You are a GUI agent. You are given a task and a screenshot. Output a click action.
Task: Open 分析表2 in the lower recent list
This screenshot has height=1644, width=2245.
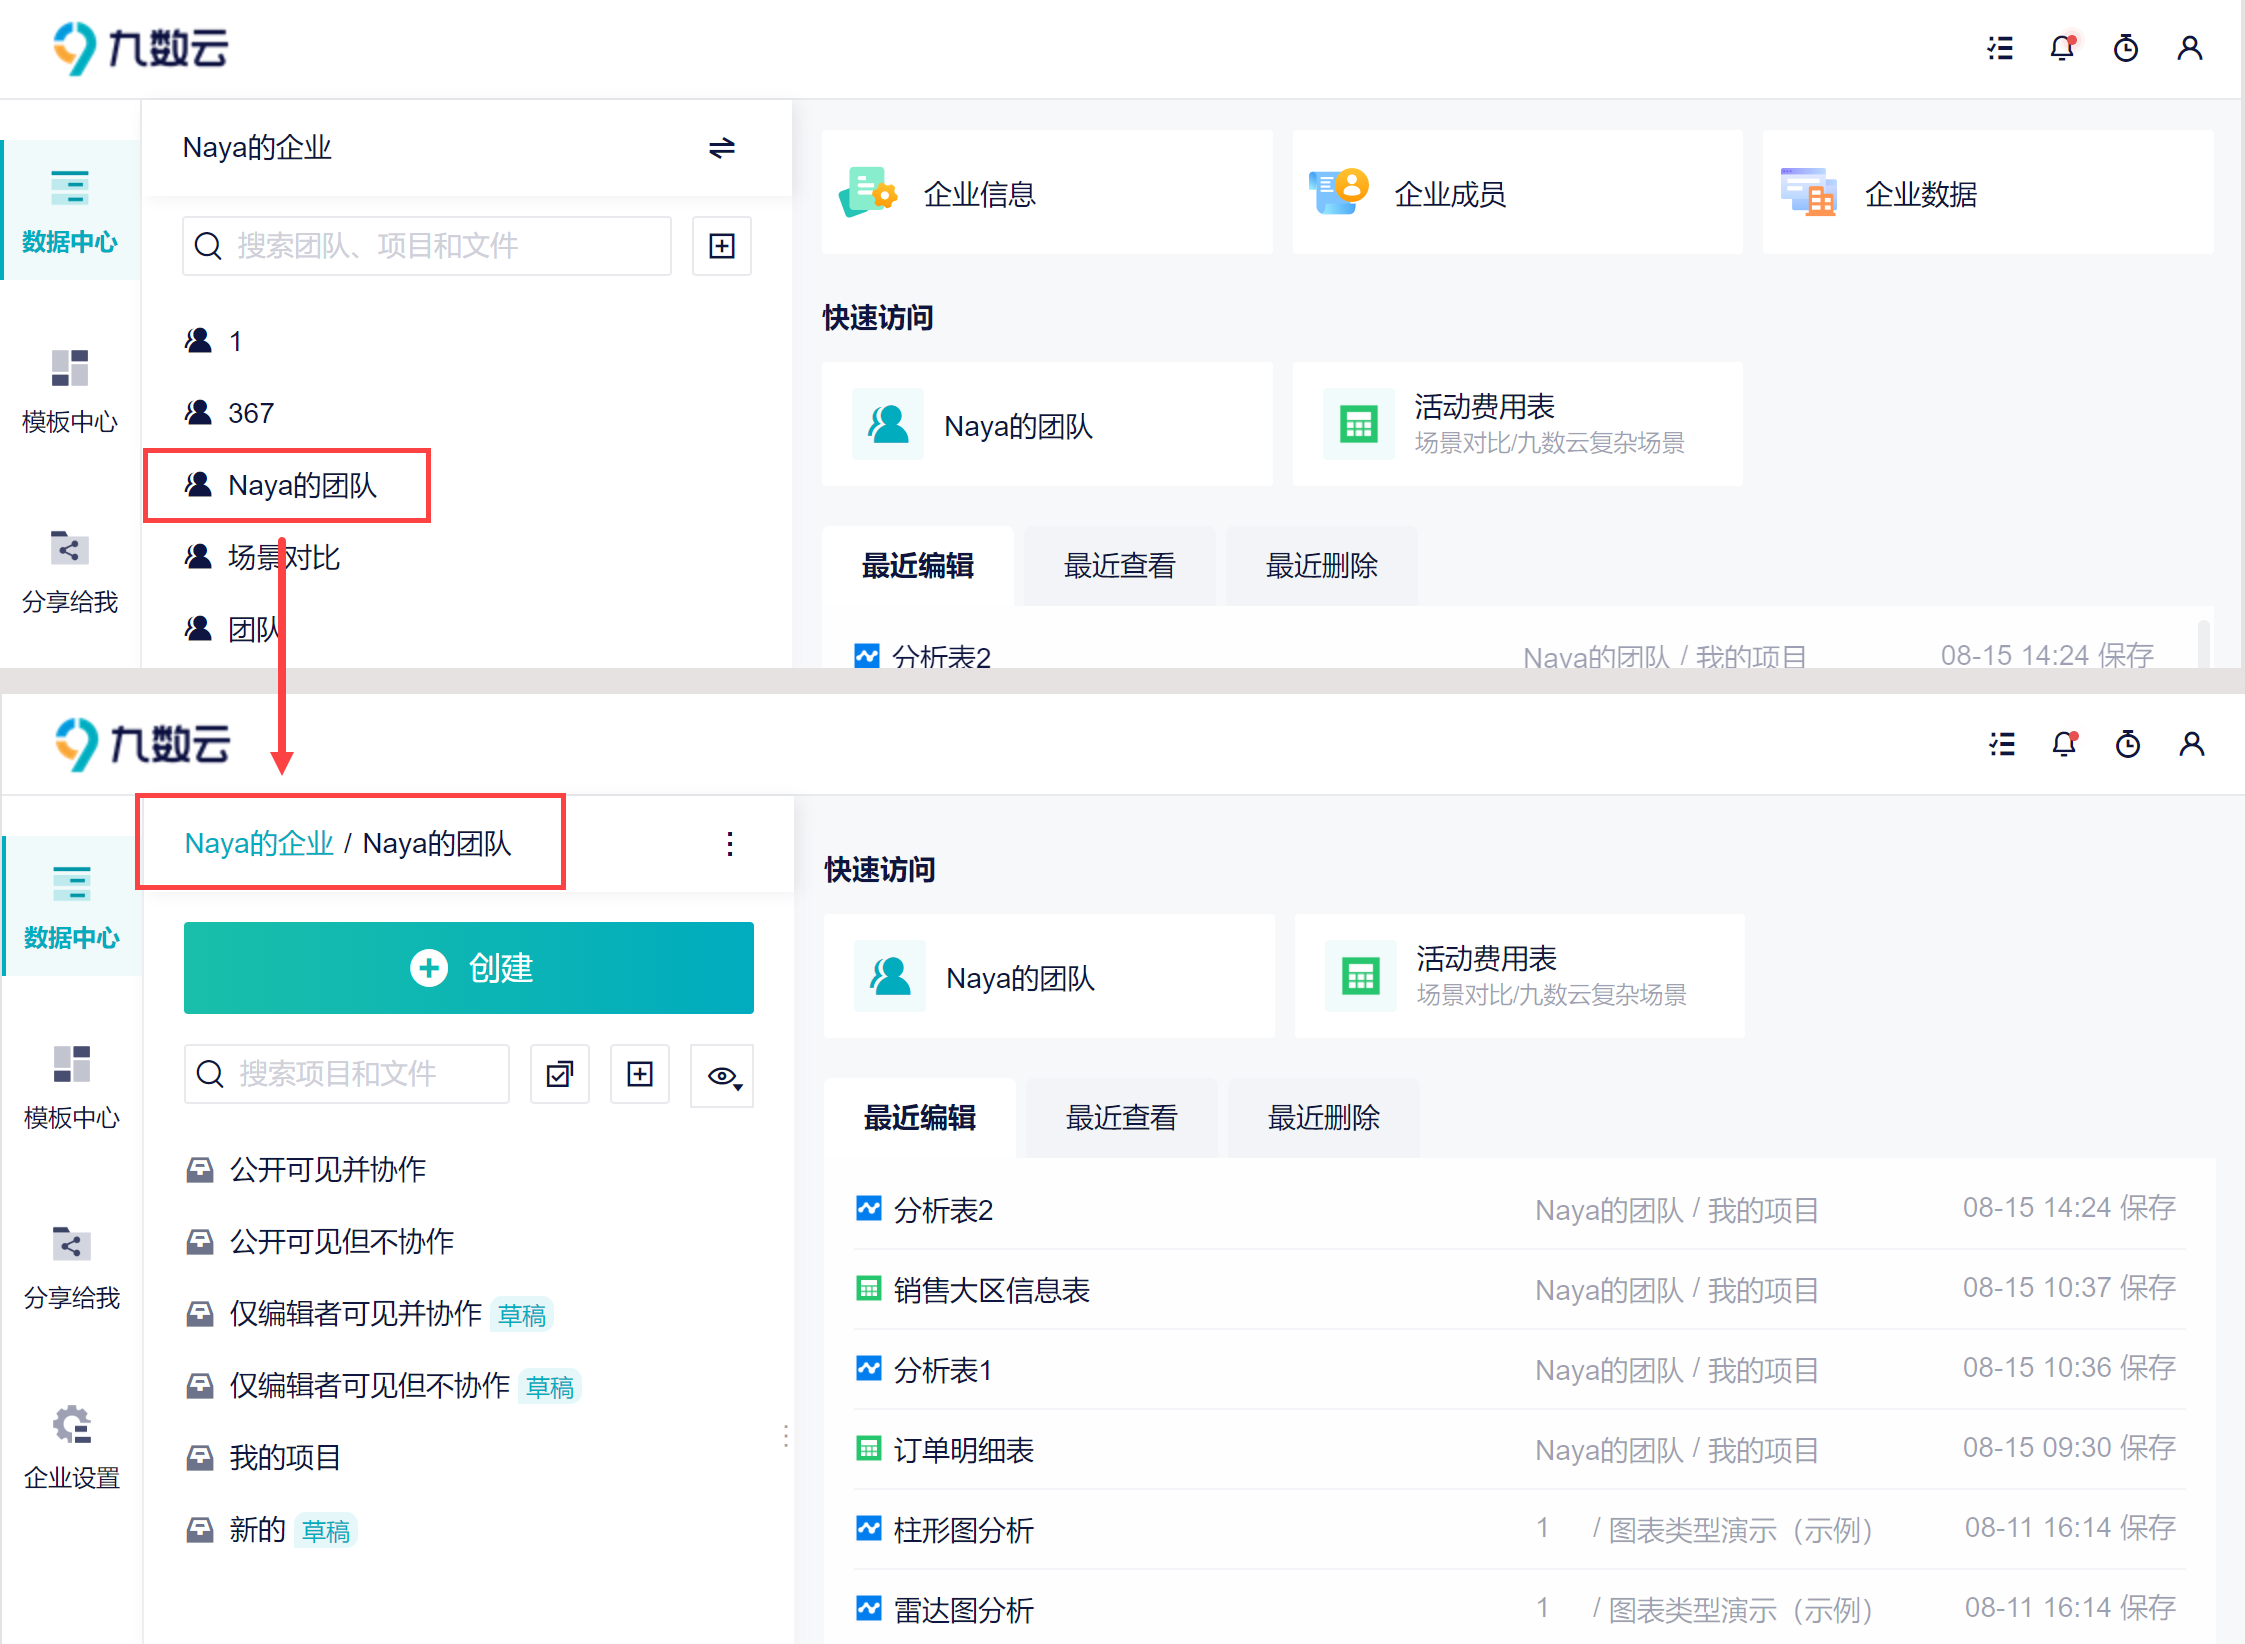tap(1520, 1210)
